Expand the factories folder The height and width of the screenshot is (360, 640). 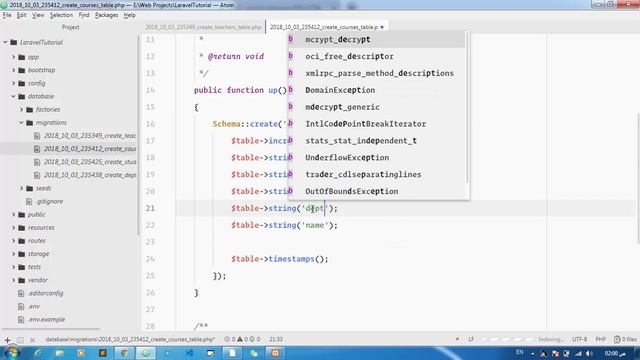(x=22, y=109)
